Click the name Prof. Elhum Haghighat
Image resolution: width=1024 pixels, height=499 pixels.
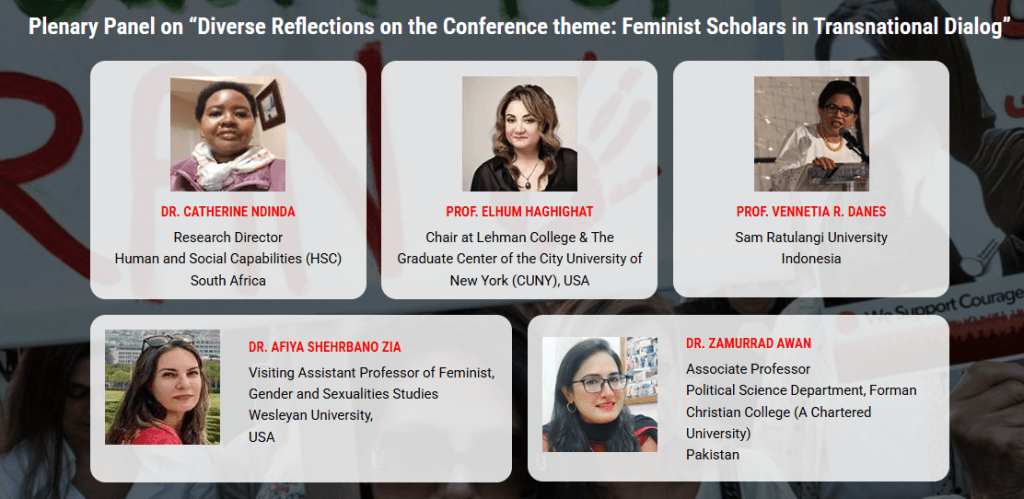(519, 212)
